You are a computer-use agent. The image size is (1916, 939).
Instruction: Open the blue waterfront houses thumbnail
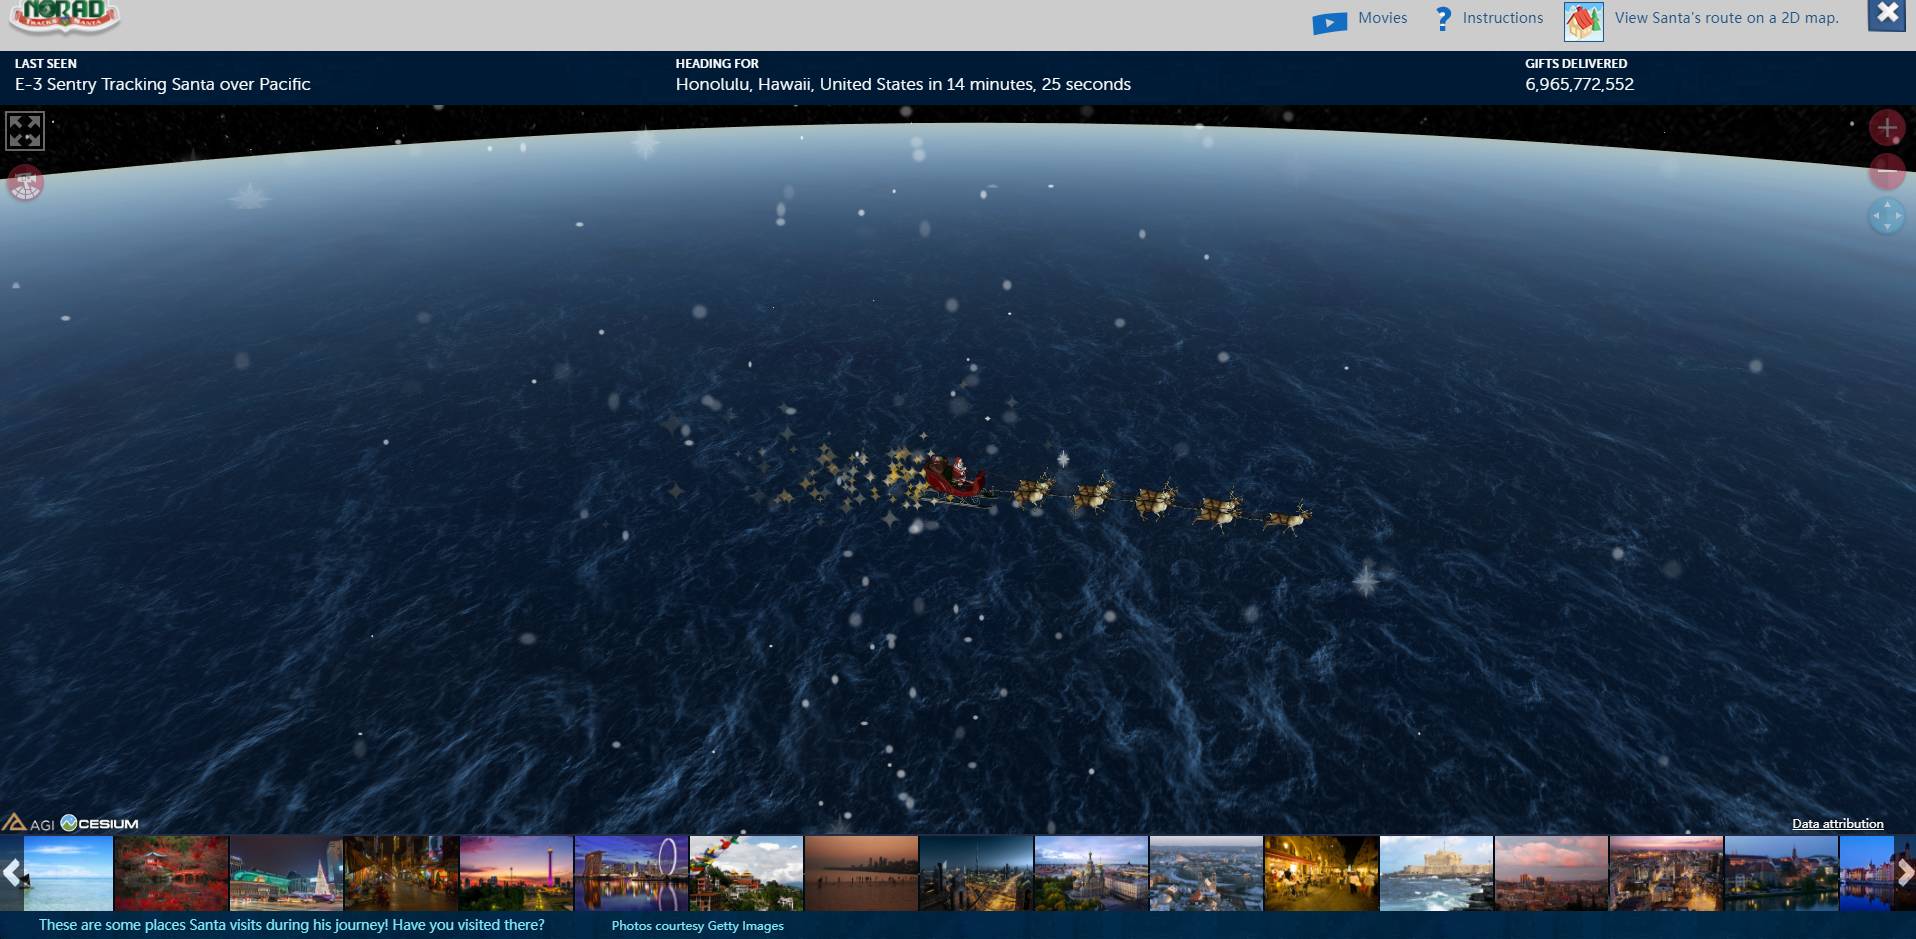[x=1866, y=873]
